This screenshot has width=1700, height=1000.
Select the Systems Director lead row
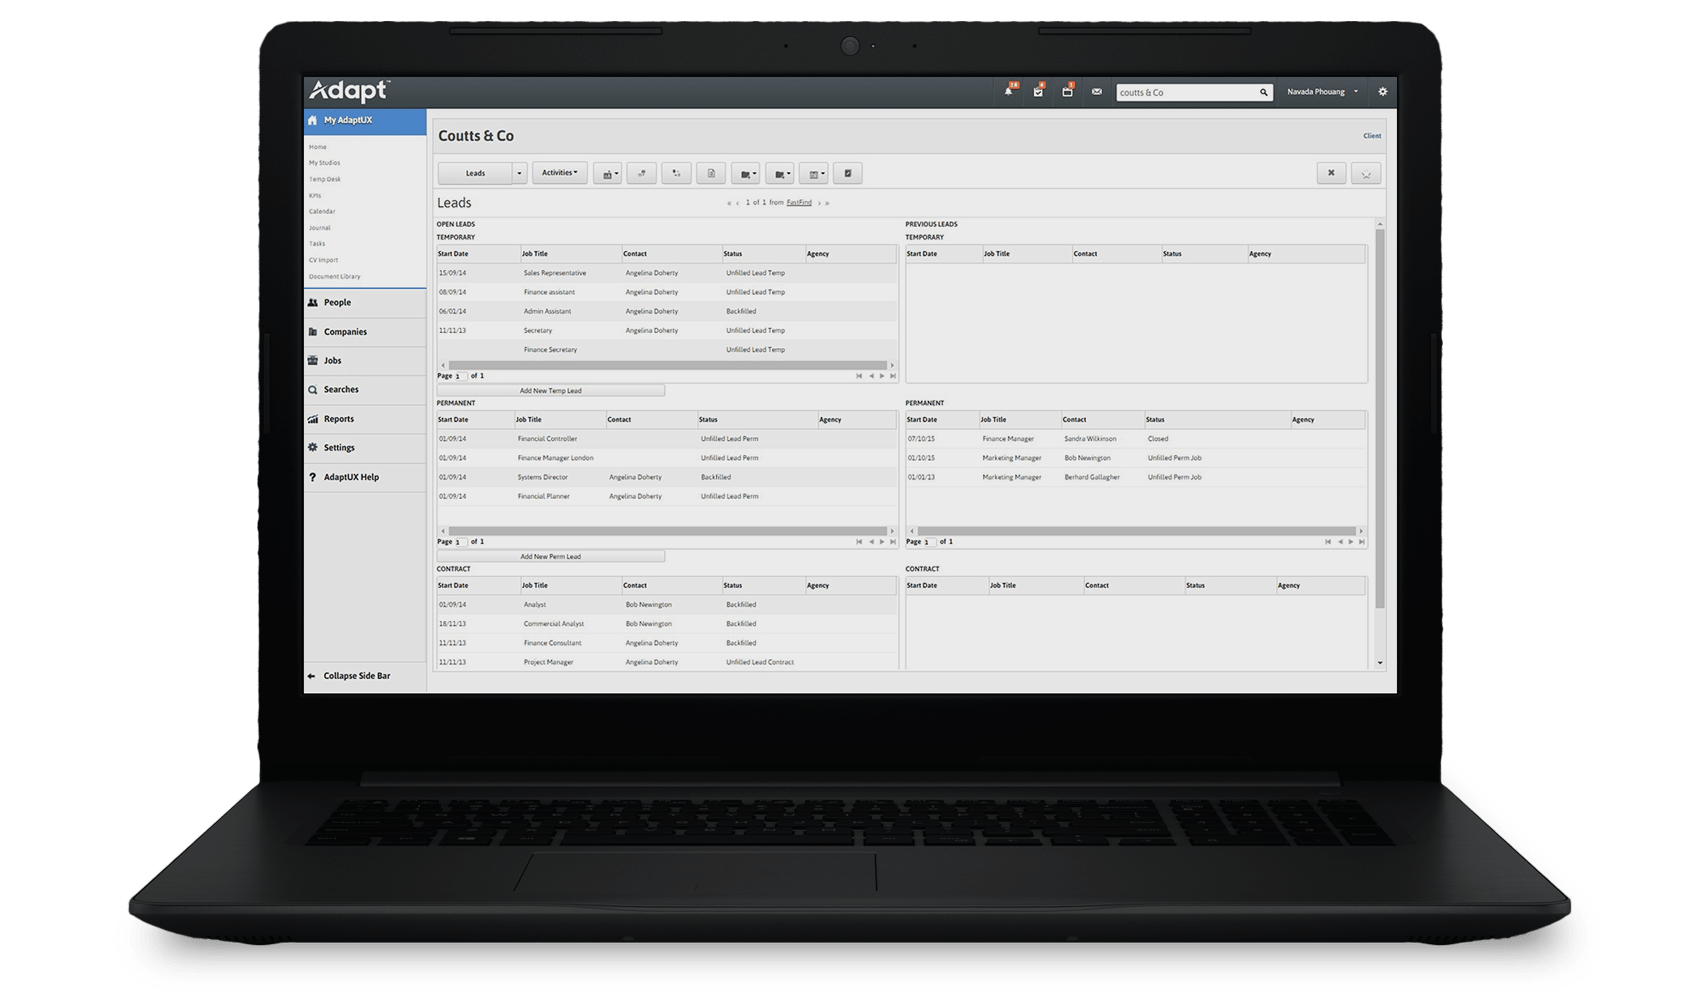(667, 478)
